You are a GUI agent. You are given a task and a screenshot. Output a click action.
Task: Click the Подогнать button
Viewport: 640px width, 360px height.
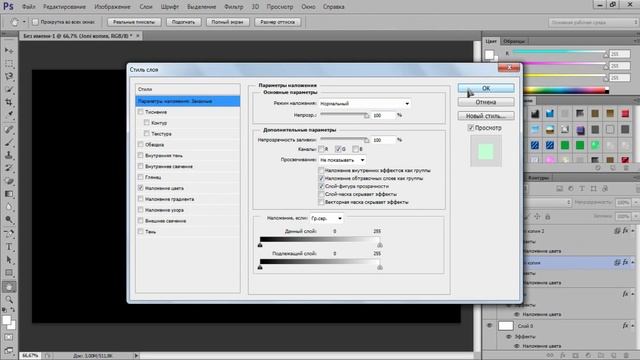coord(183,22)
